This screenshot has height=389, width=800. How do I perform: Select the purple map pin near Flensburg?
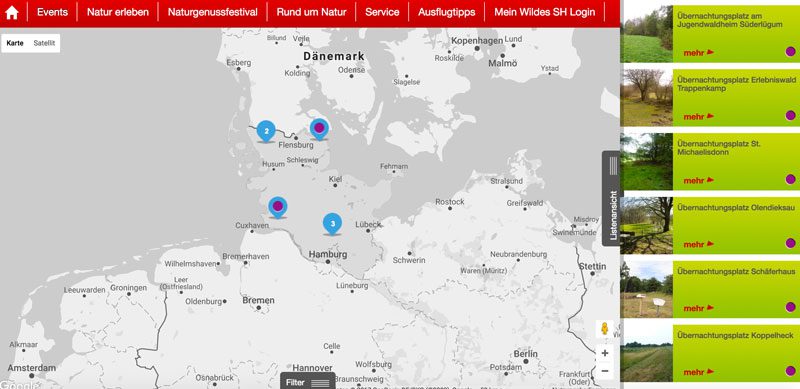[x=319, y=129]
